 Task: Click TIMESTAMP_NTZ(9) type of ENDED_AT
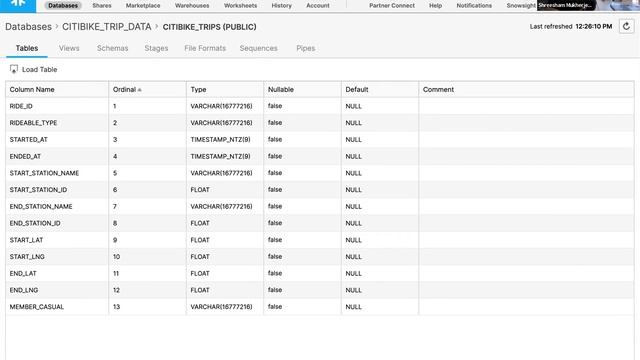point(220,156)
